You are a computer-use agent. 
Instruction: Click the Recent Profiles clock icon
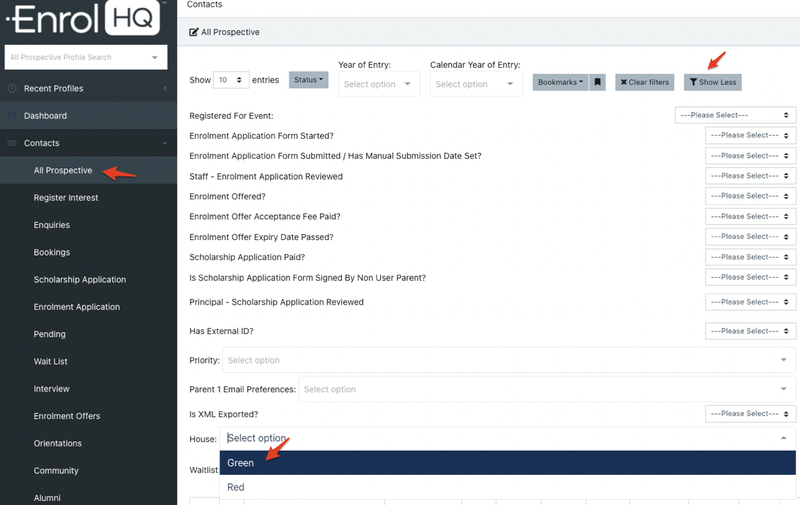pos(12,89)
